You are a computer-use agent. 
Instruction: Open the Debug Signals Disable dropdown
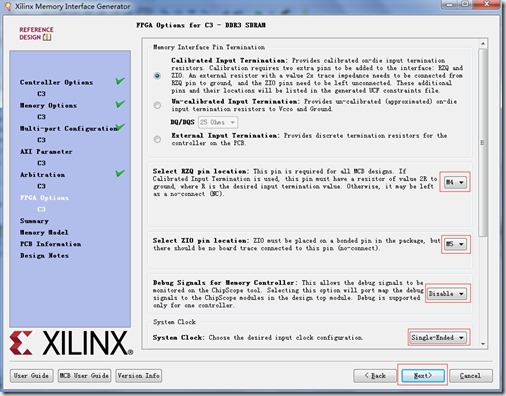point(447,294)
